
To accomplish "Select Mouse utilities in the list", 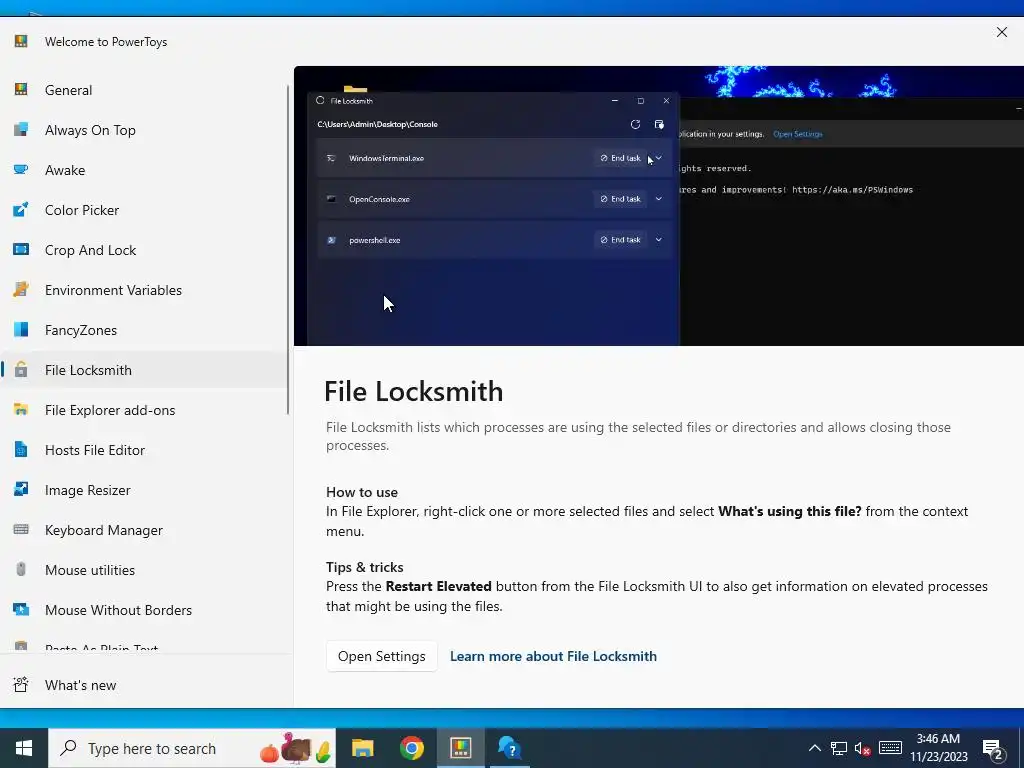I will (144, 569).
